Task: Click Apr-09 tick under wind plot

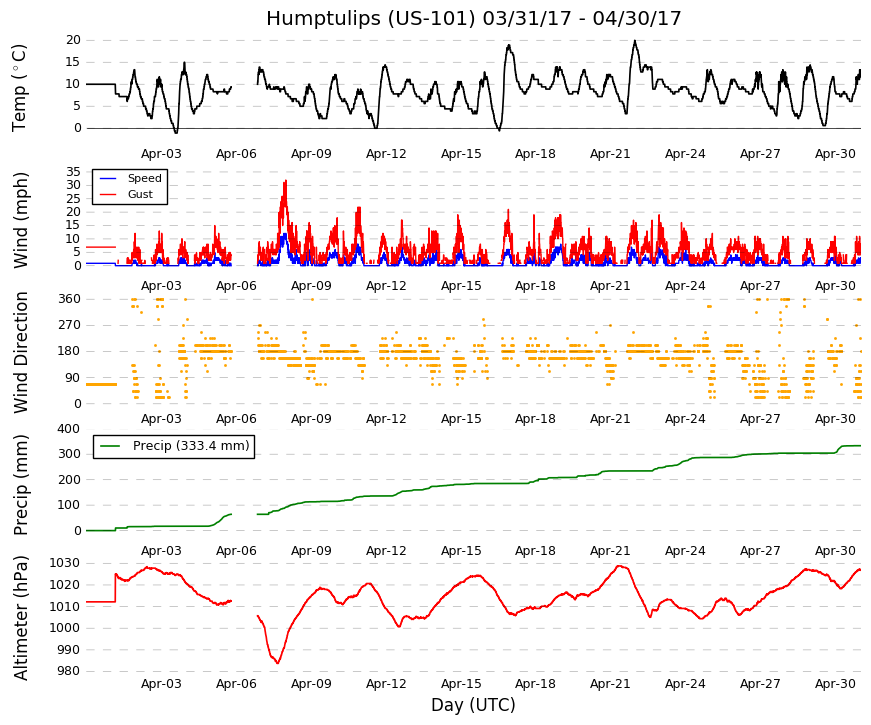Action: [311, 286]
